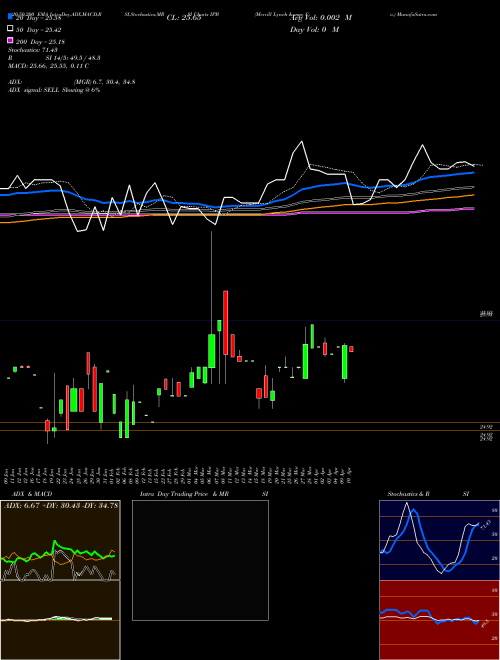Click the tallest red candlestick in the price chart

click(226, 322)
